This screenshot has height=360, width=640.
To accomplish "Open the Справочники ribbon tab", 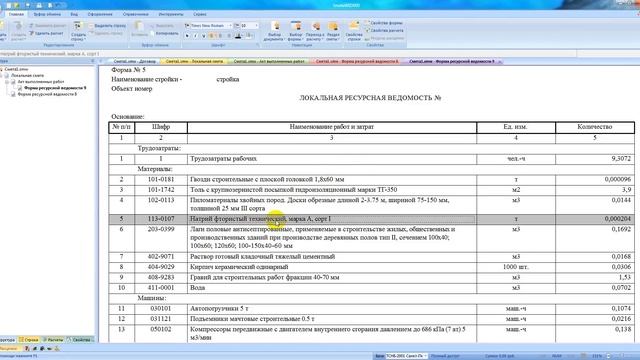I will [136, 14].
